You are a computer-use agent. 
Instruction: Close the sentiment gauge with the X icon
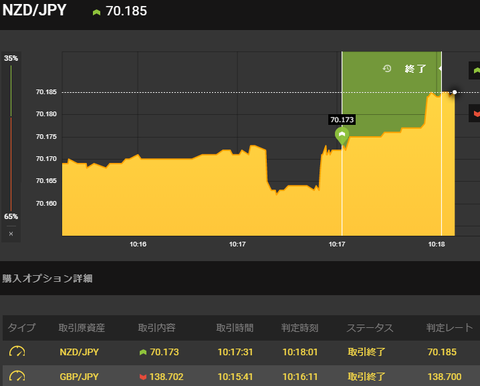pos(11,234)
